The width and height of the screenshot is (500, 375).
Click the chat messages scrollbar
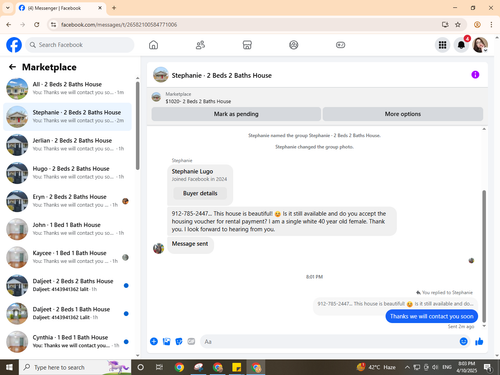click(x=484, y=256)
